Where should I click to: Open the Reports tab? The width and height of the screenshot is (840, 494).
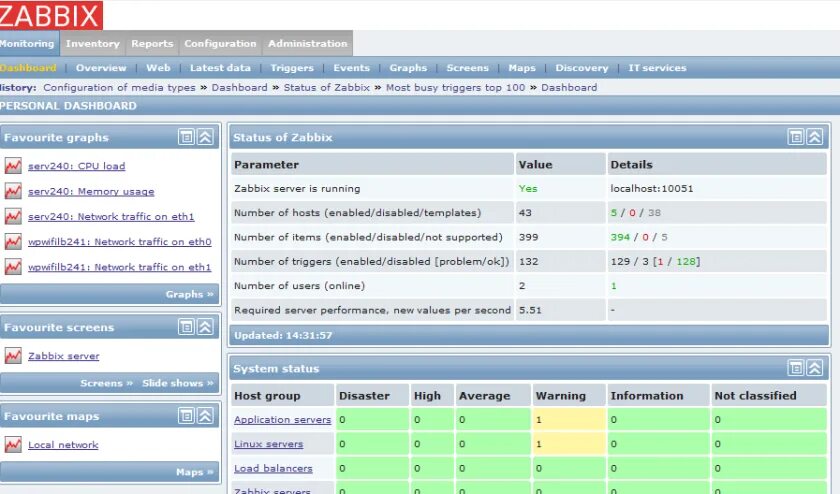click(x=152, y=43)
